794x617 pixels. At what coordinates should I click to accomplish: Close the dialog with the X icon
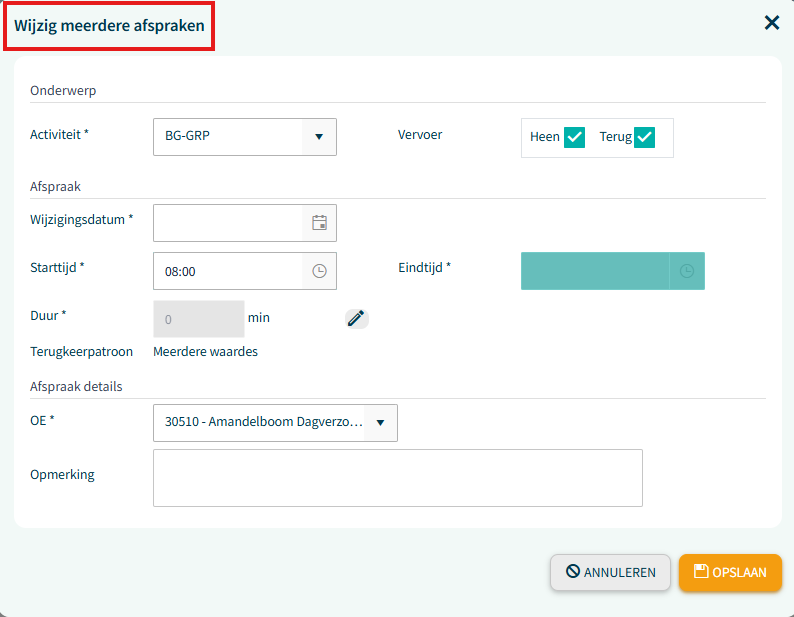[772, 22]
